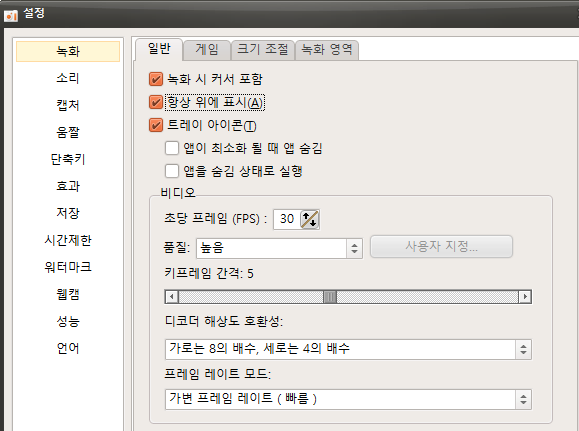Screen dimensions: 579x431
Task: Open the 워터마크 settings category
Action: [68, 267]
